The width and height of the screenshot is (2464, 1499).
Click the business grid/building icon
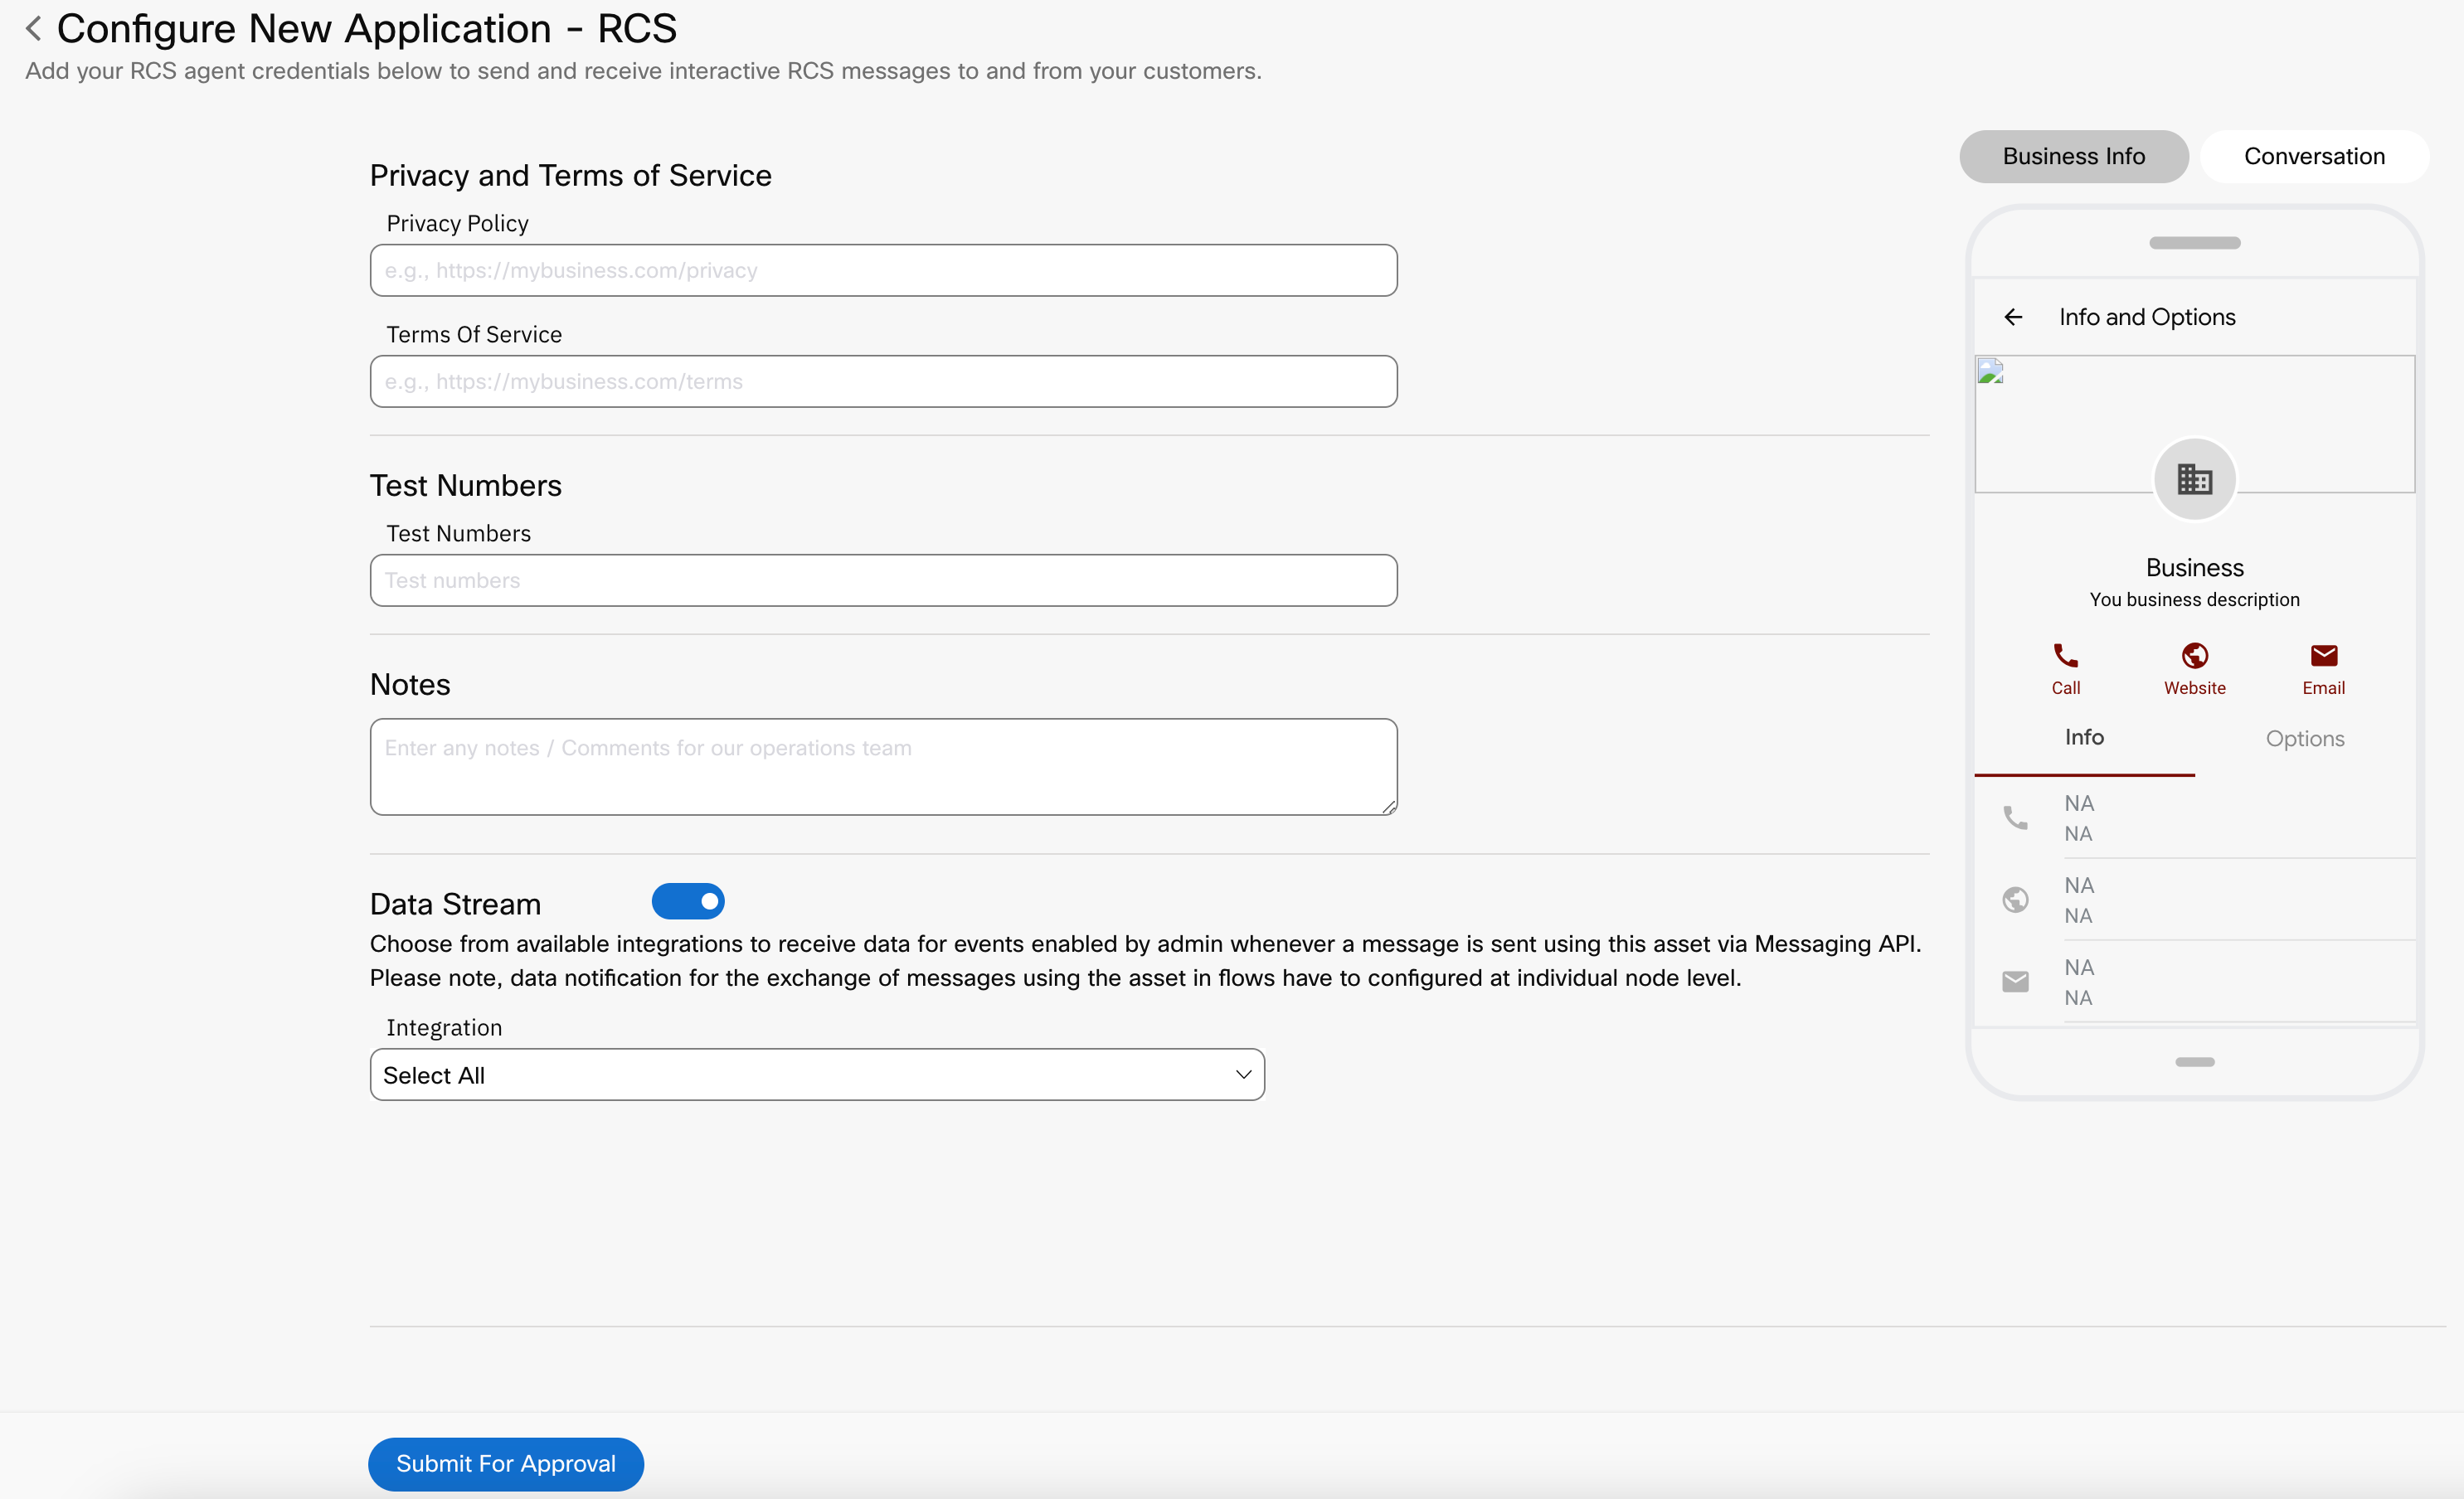[2194, 478]
